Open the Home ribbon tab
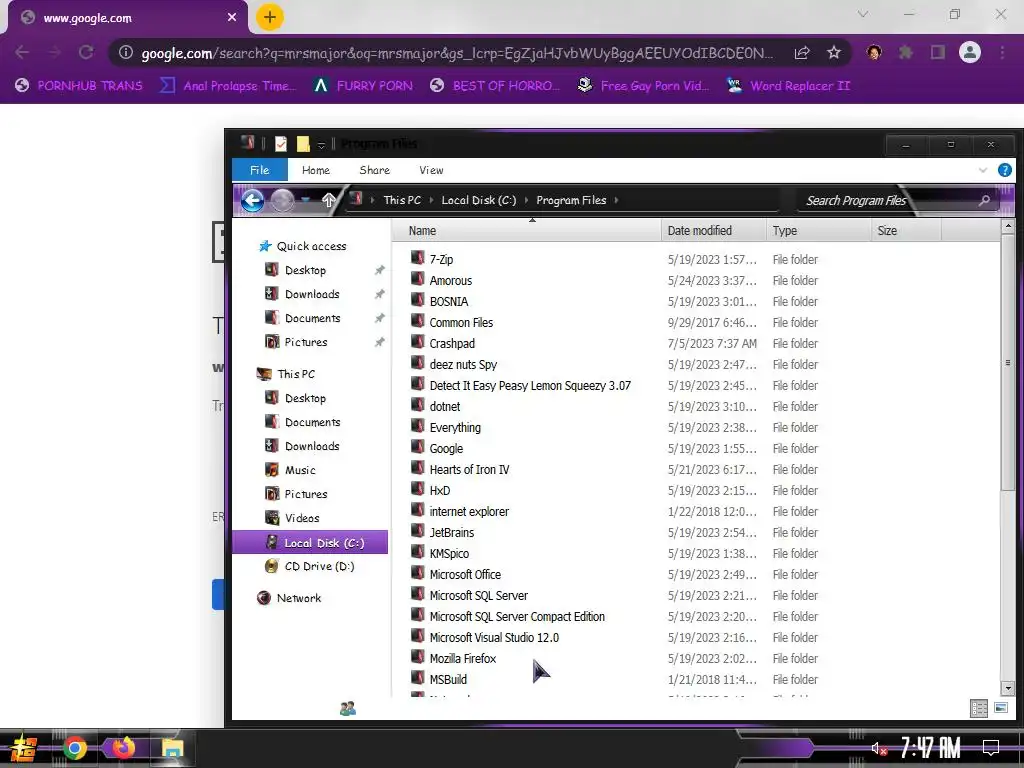Image resolution: width=1024 pixels, height=768 pixels. coord(315,170)
